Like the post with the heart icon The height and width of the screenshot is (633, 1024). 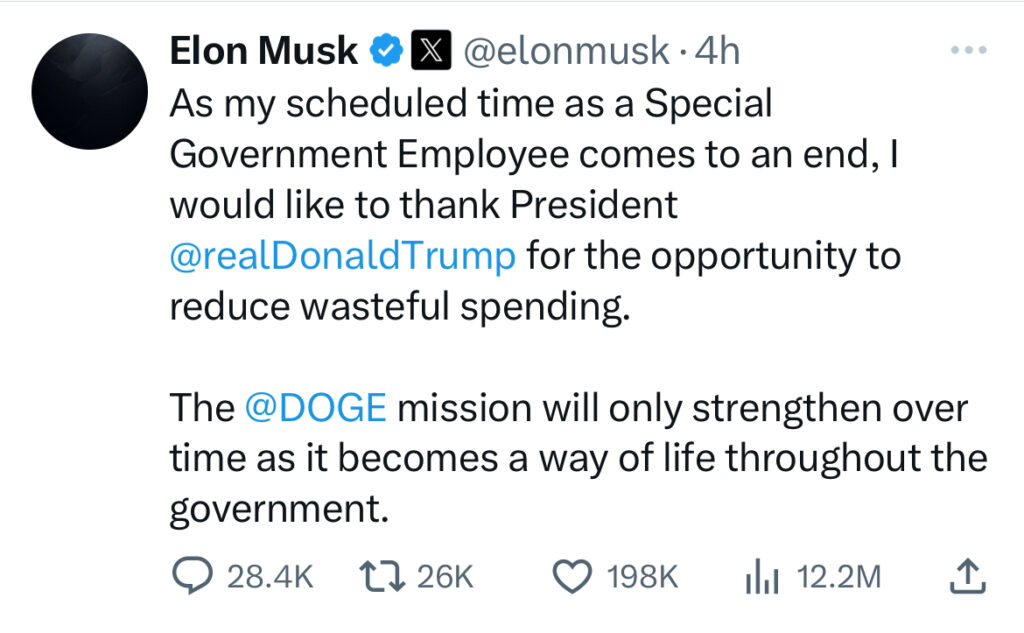click(x=572, y=577)
